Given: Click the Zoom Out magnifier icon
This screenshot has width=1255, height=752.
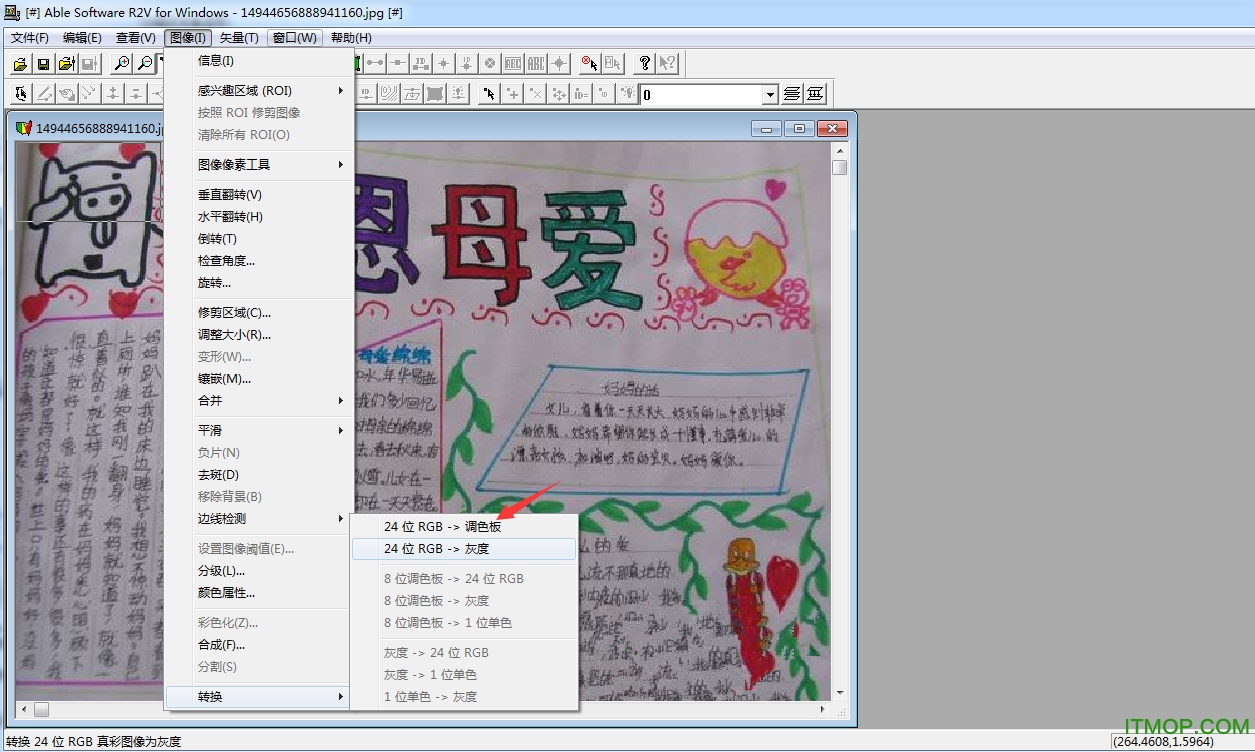Looking at the screenshot, I should pyautogui.click(x=145, y=64).
